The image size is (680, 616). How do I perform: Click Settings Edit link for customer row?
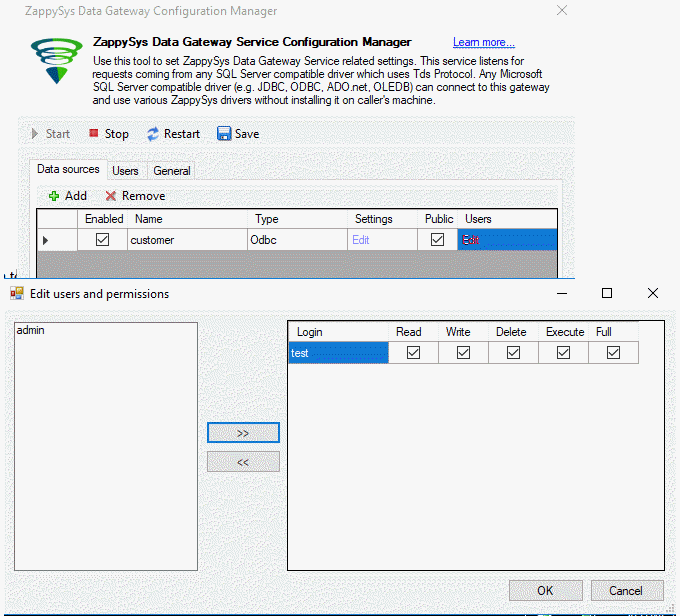pos(360,240)
